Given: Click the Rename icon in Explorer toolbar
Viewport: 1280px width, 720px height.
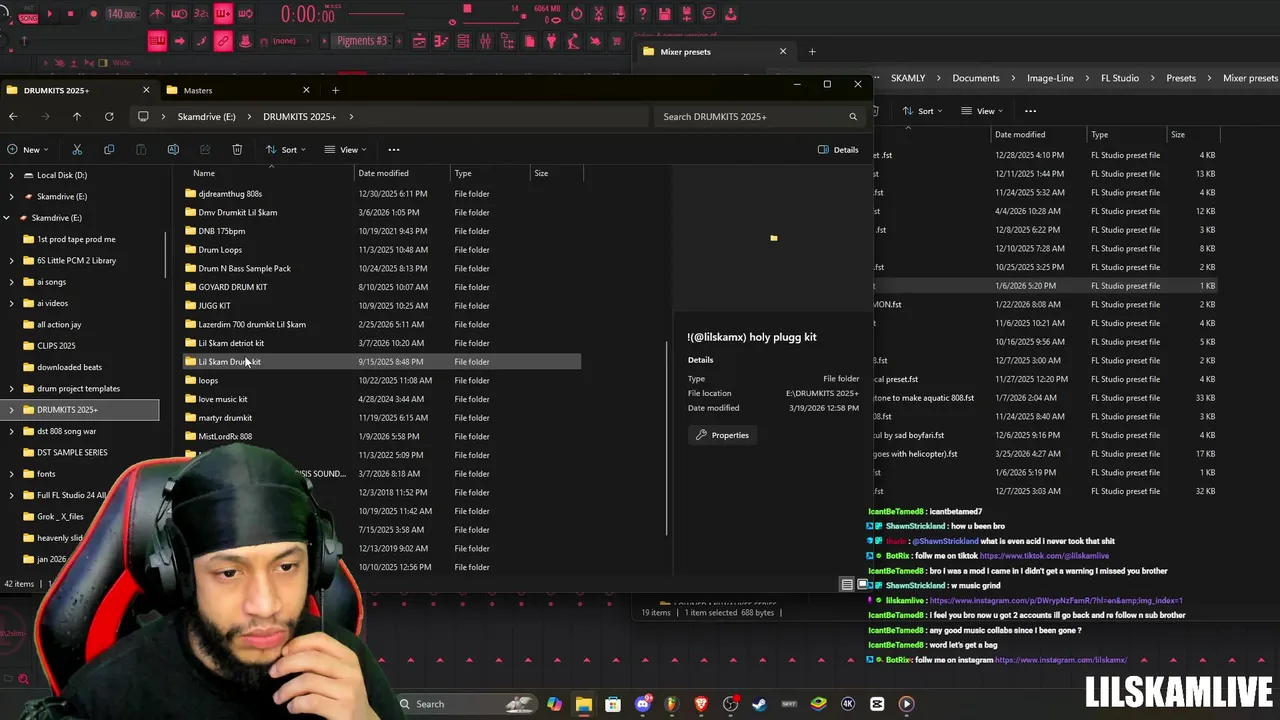Looking at the screenshot, I should pyautogui.click(x=173, y=150).
